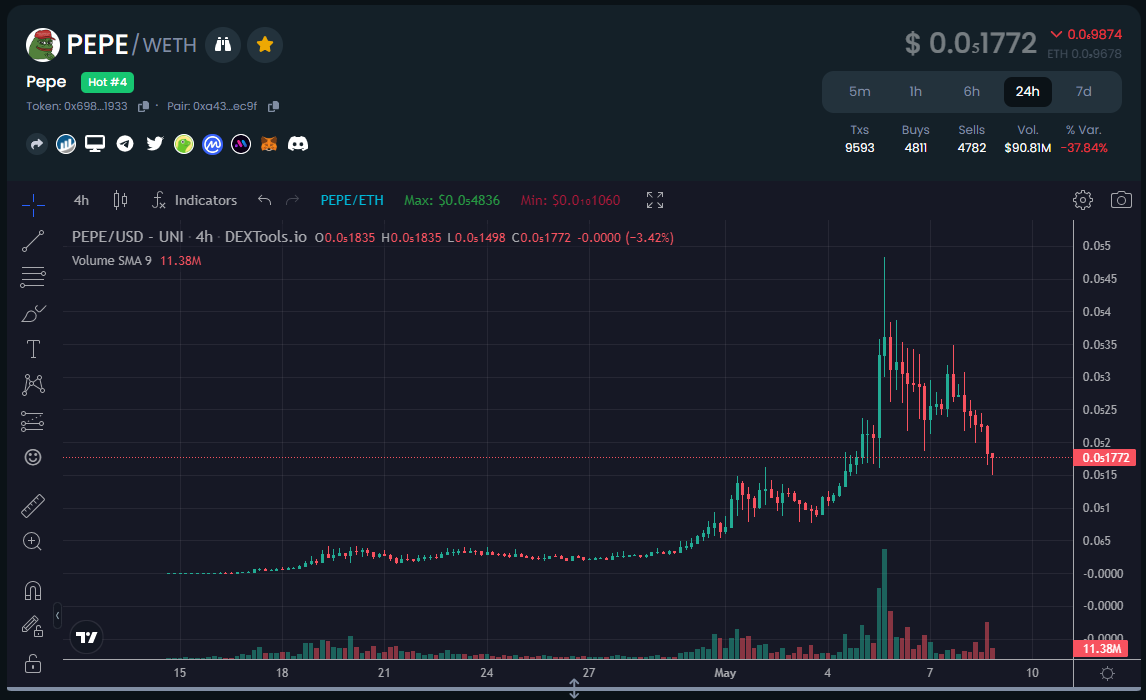Open price scale settings gear at corner
This screenshot has width=1146, height=700.
pos(1107,674)
